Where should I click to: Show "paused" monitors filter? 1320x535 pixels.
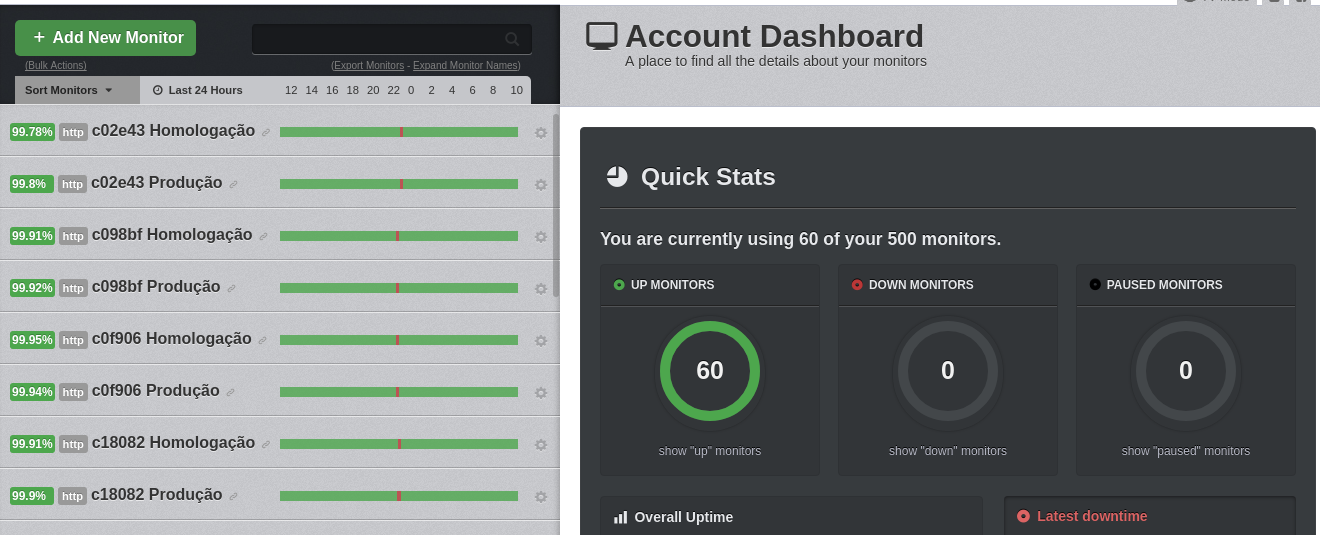pyautogui.click(x=1186, y=451)
